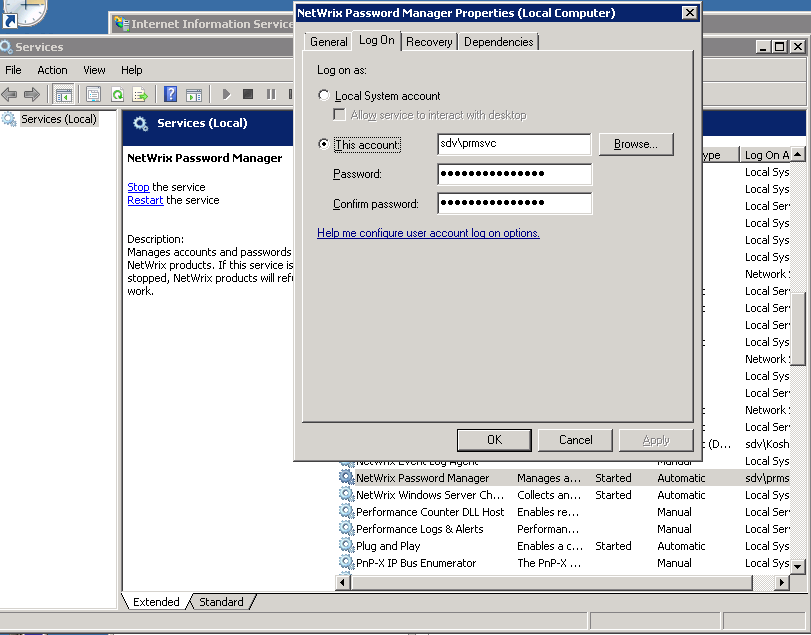Image resolution: width=811 pixels, height=635 pixels.
Task: Open the Dependencies tab
Action: point(499,42)
